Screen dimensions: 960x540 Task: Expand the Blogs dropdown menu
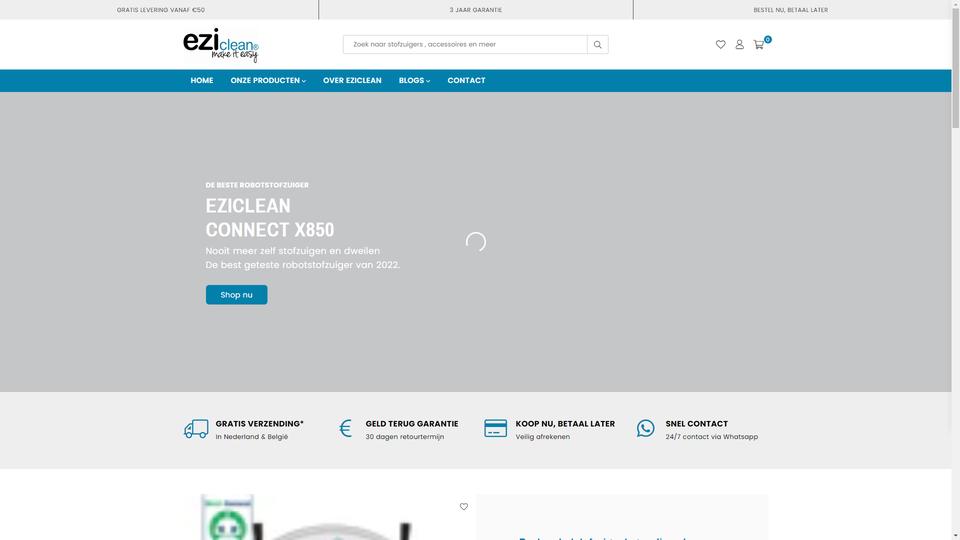(x=414, y=81)
